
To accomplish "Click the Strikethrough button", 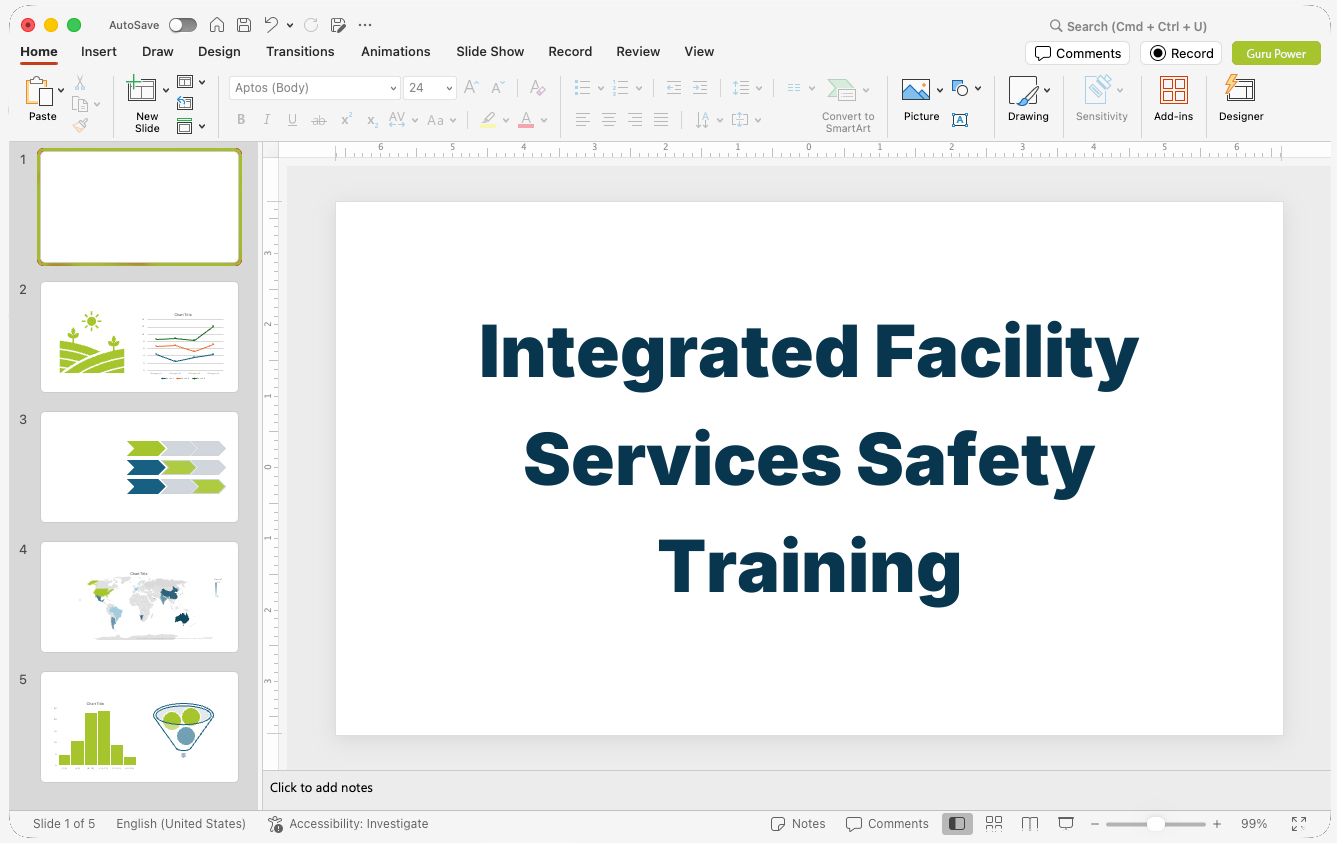I will [x=319, y=120].
